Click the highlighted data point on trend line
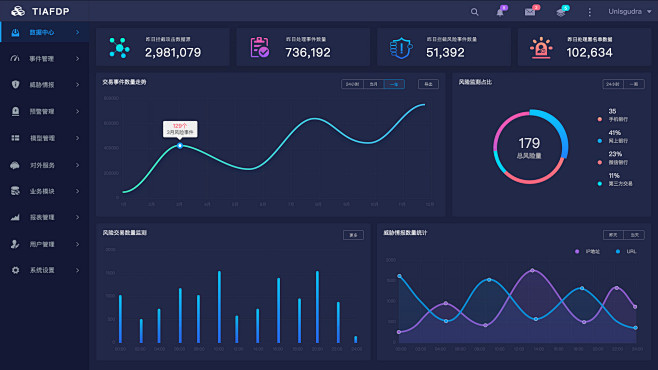 point(180,146)
